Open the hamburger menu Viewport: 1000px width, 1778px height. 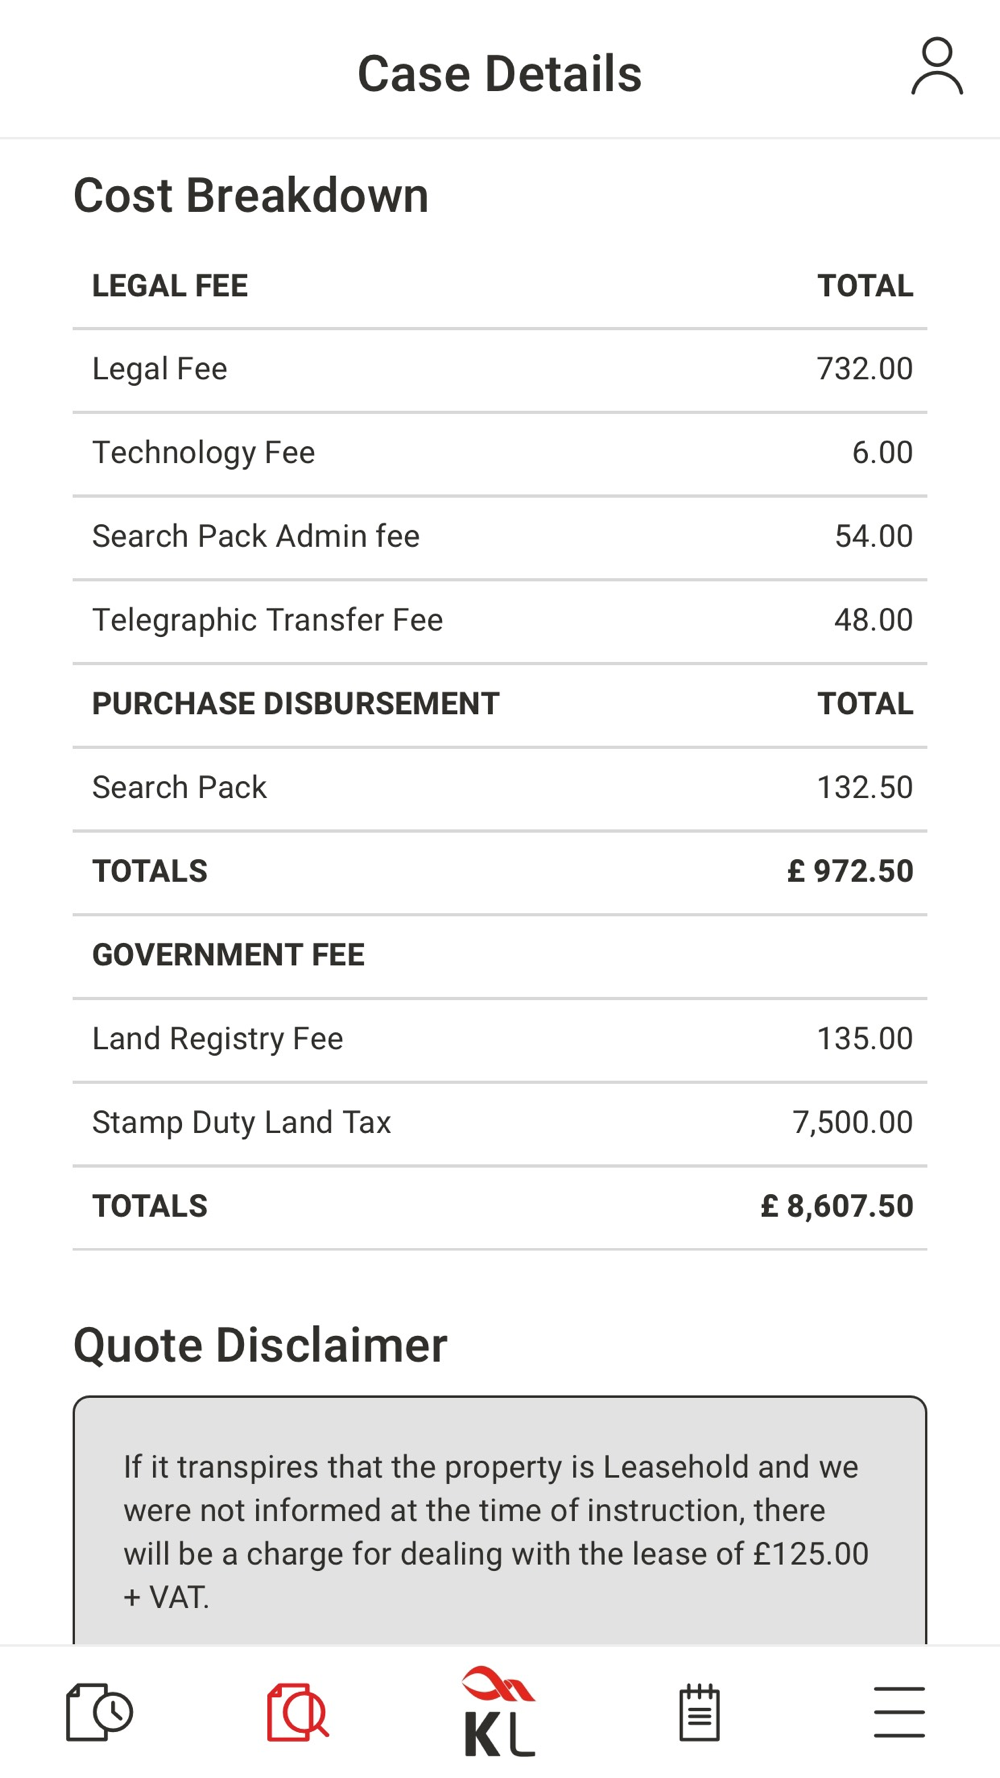899,1711
